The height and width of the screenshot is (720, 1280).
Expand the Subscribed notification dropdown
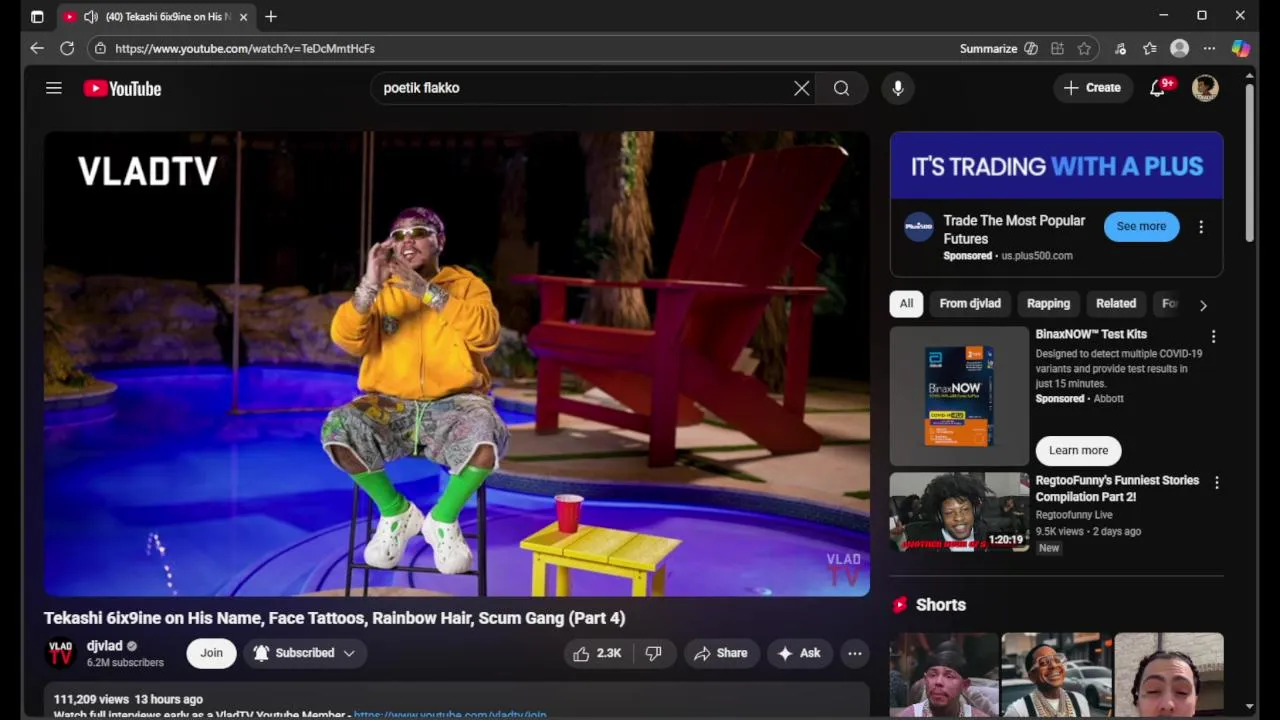304,653
